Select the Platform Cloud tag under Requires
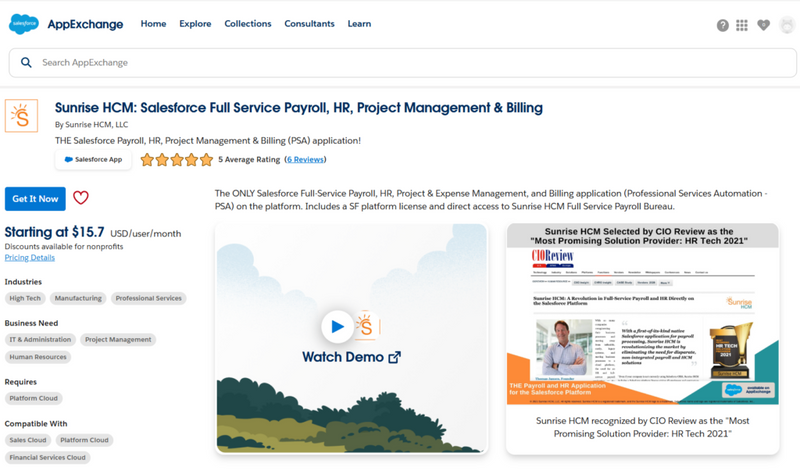The height and width of the screenshot is (470, 800). pyautogui.click(x=34, y=398)
